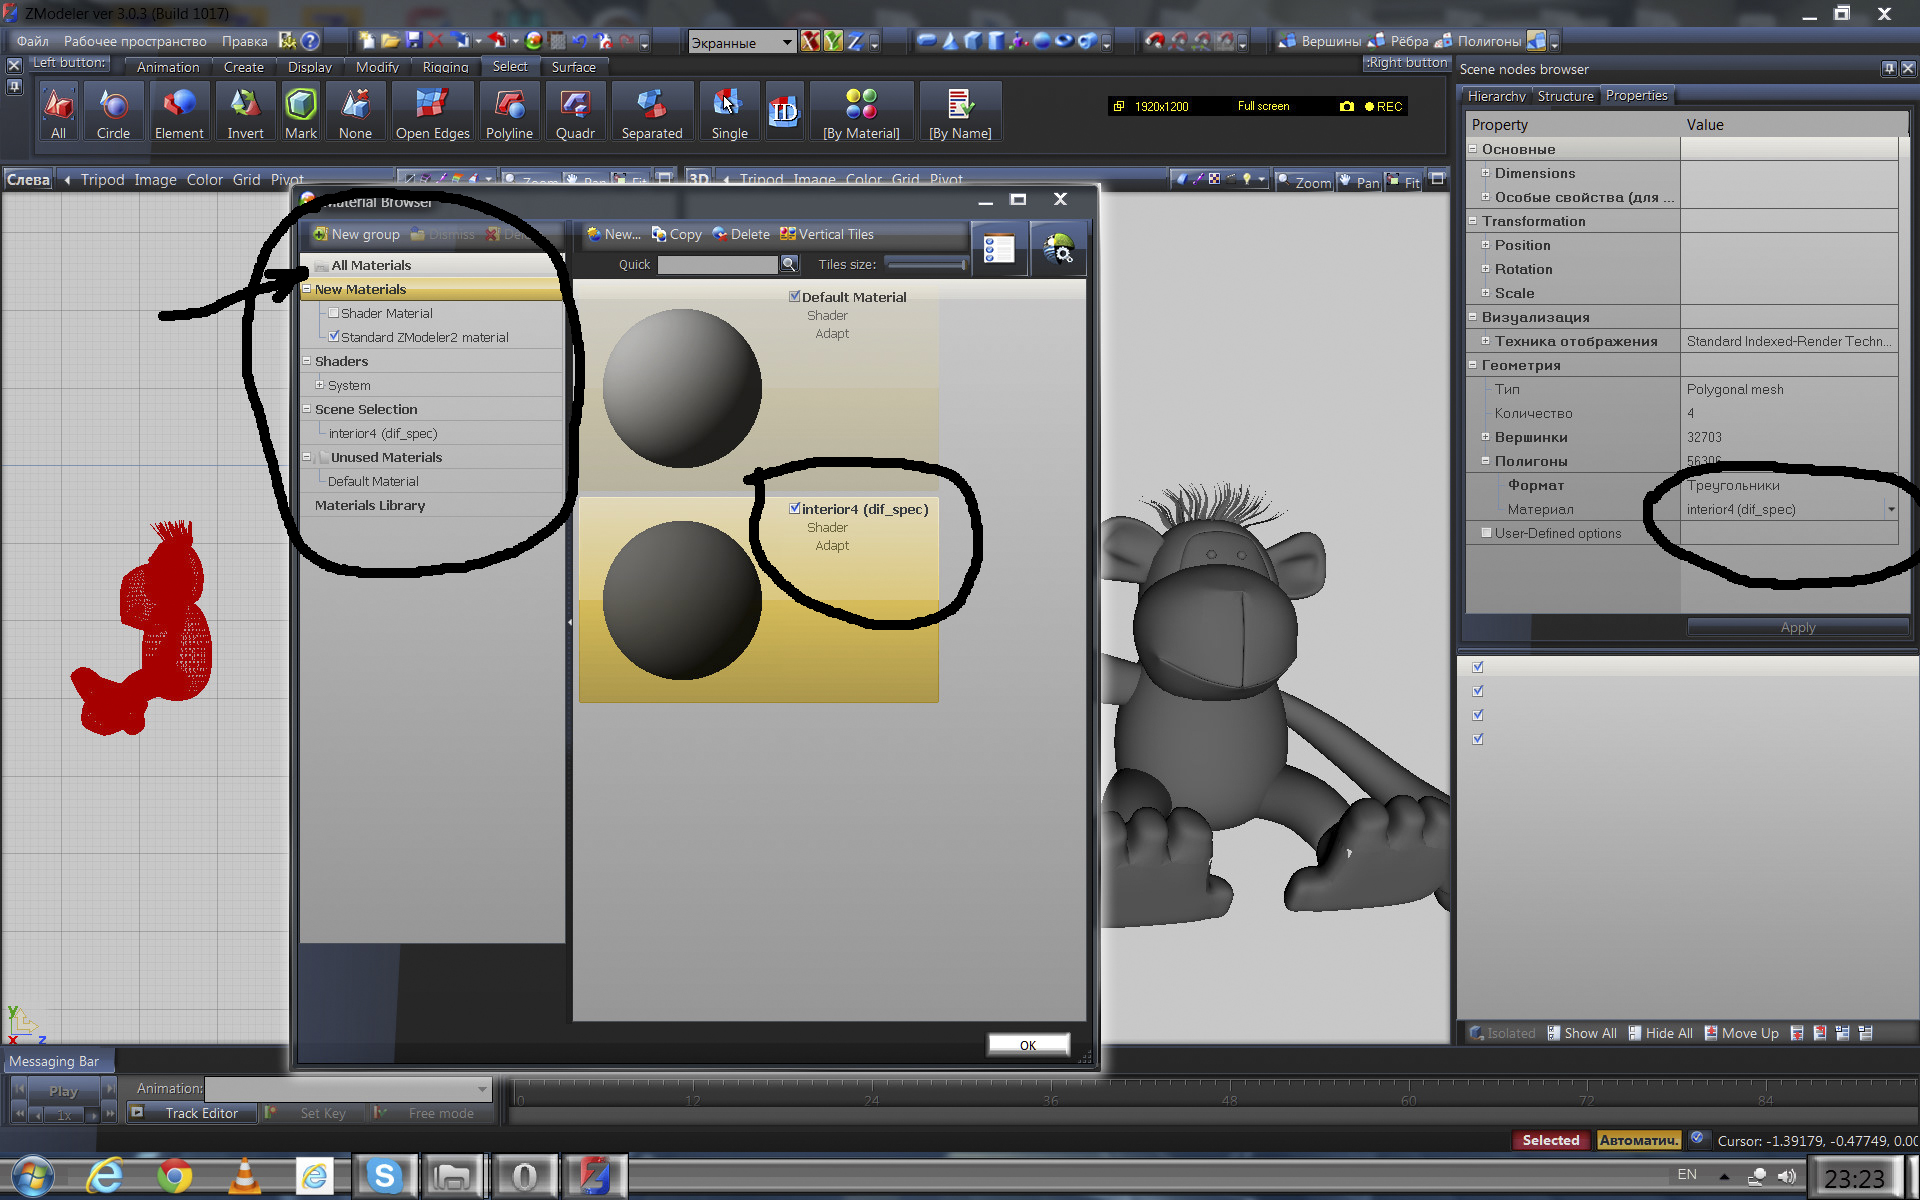Screen dimensions: 1920x1200
Task: Switch to the Surface ribbon tab
Action: pyautogui.click(x=573, y=67)
